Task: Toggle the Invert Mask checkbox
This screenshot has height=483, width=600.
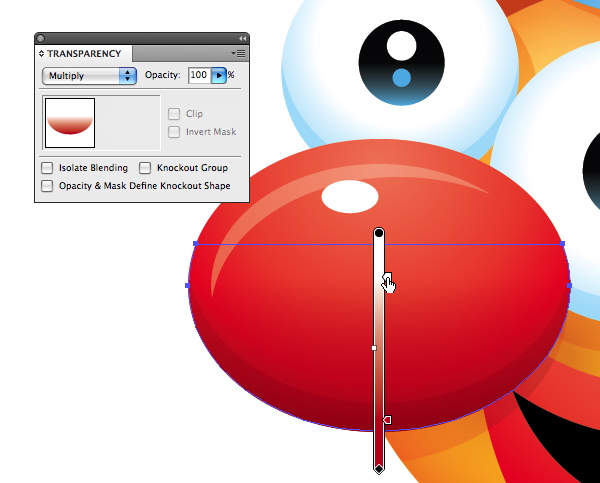Action: 174,132
